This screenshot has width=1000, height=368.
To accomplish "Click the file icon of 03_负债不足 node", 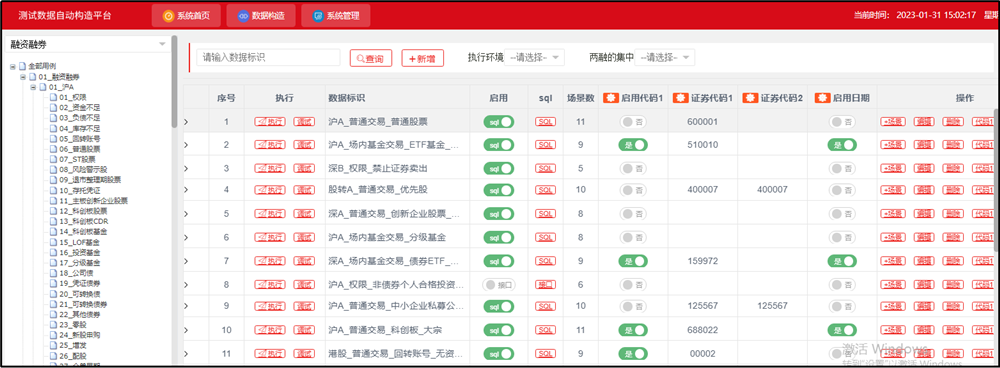I will [x=54, y=117].
